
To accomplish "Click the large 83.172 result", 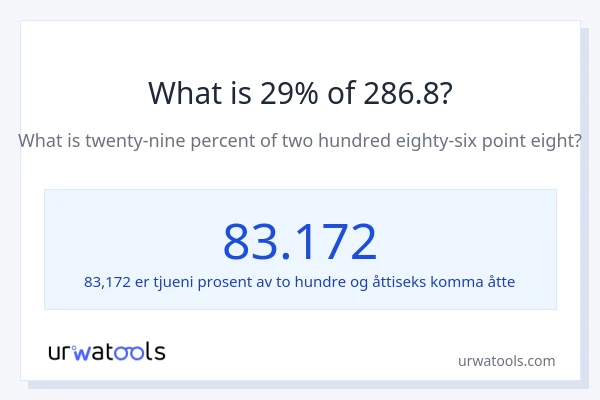I will pos(300,241).
